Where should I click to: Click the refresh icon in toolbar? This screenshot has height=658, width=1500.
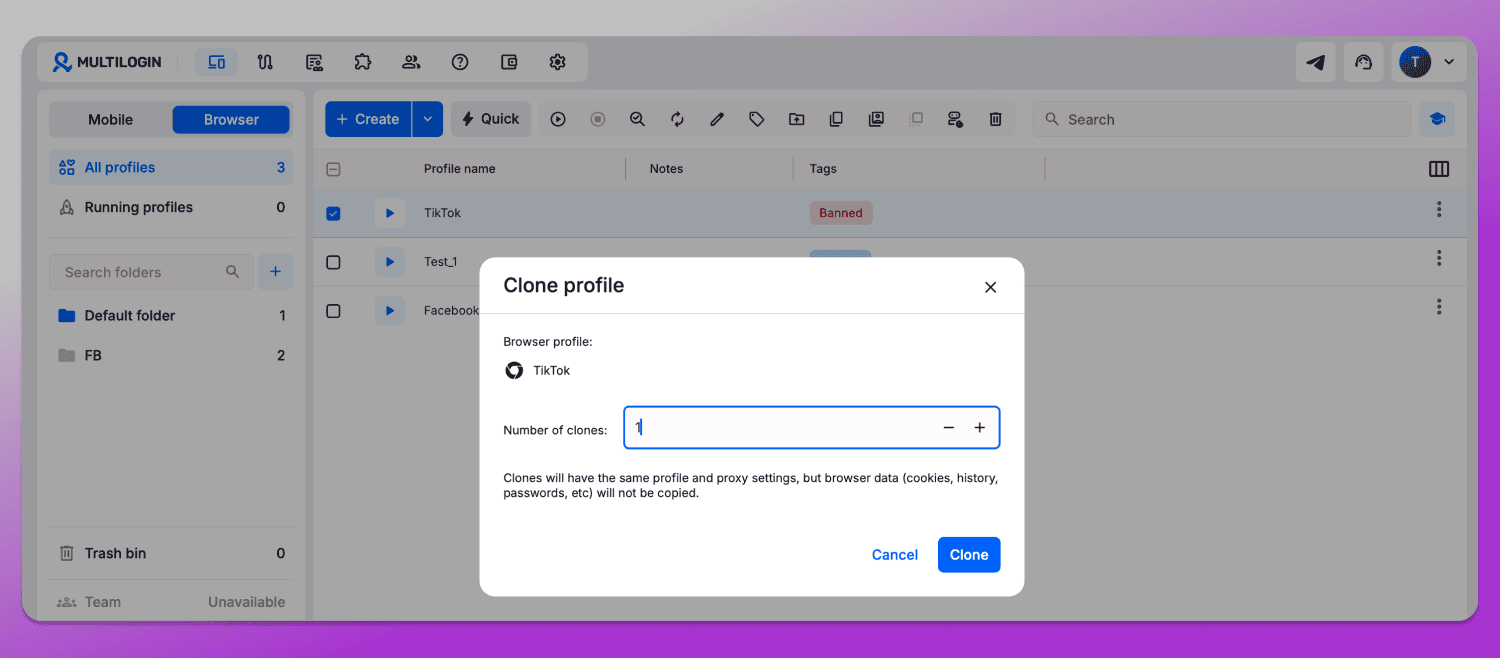click(x=677, y=119)
